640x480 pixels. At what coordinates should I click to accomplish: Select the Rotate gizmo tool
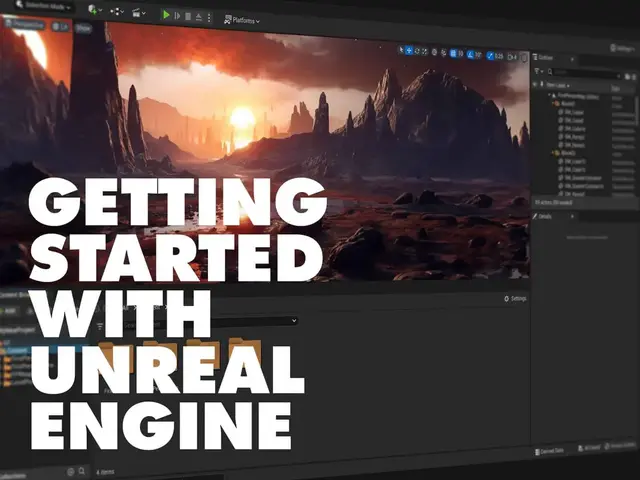pos(417,51)
